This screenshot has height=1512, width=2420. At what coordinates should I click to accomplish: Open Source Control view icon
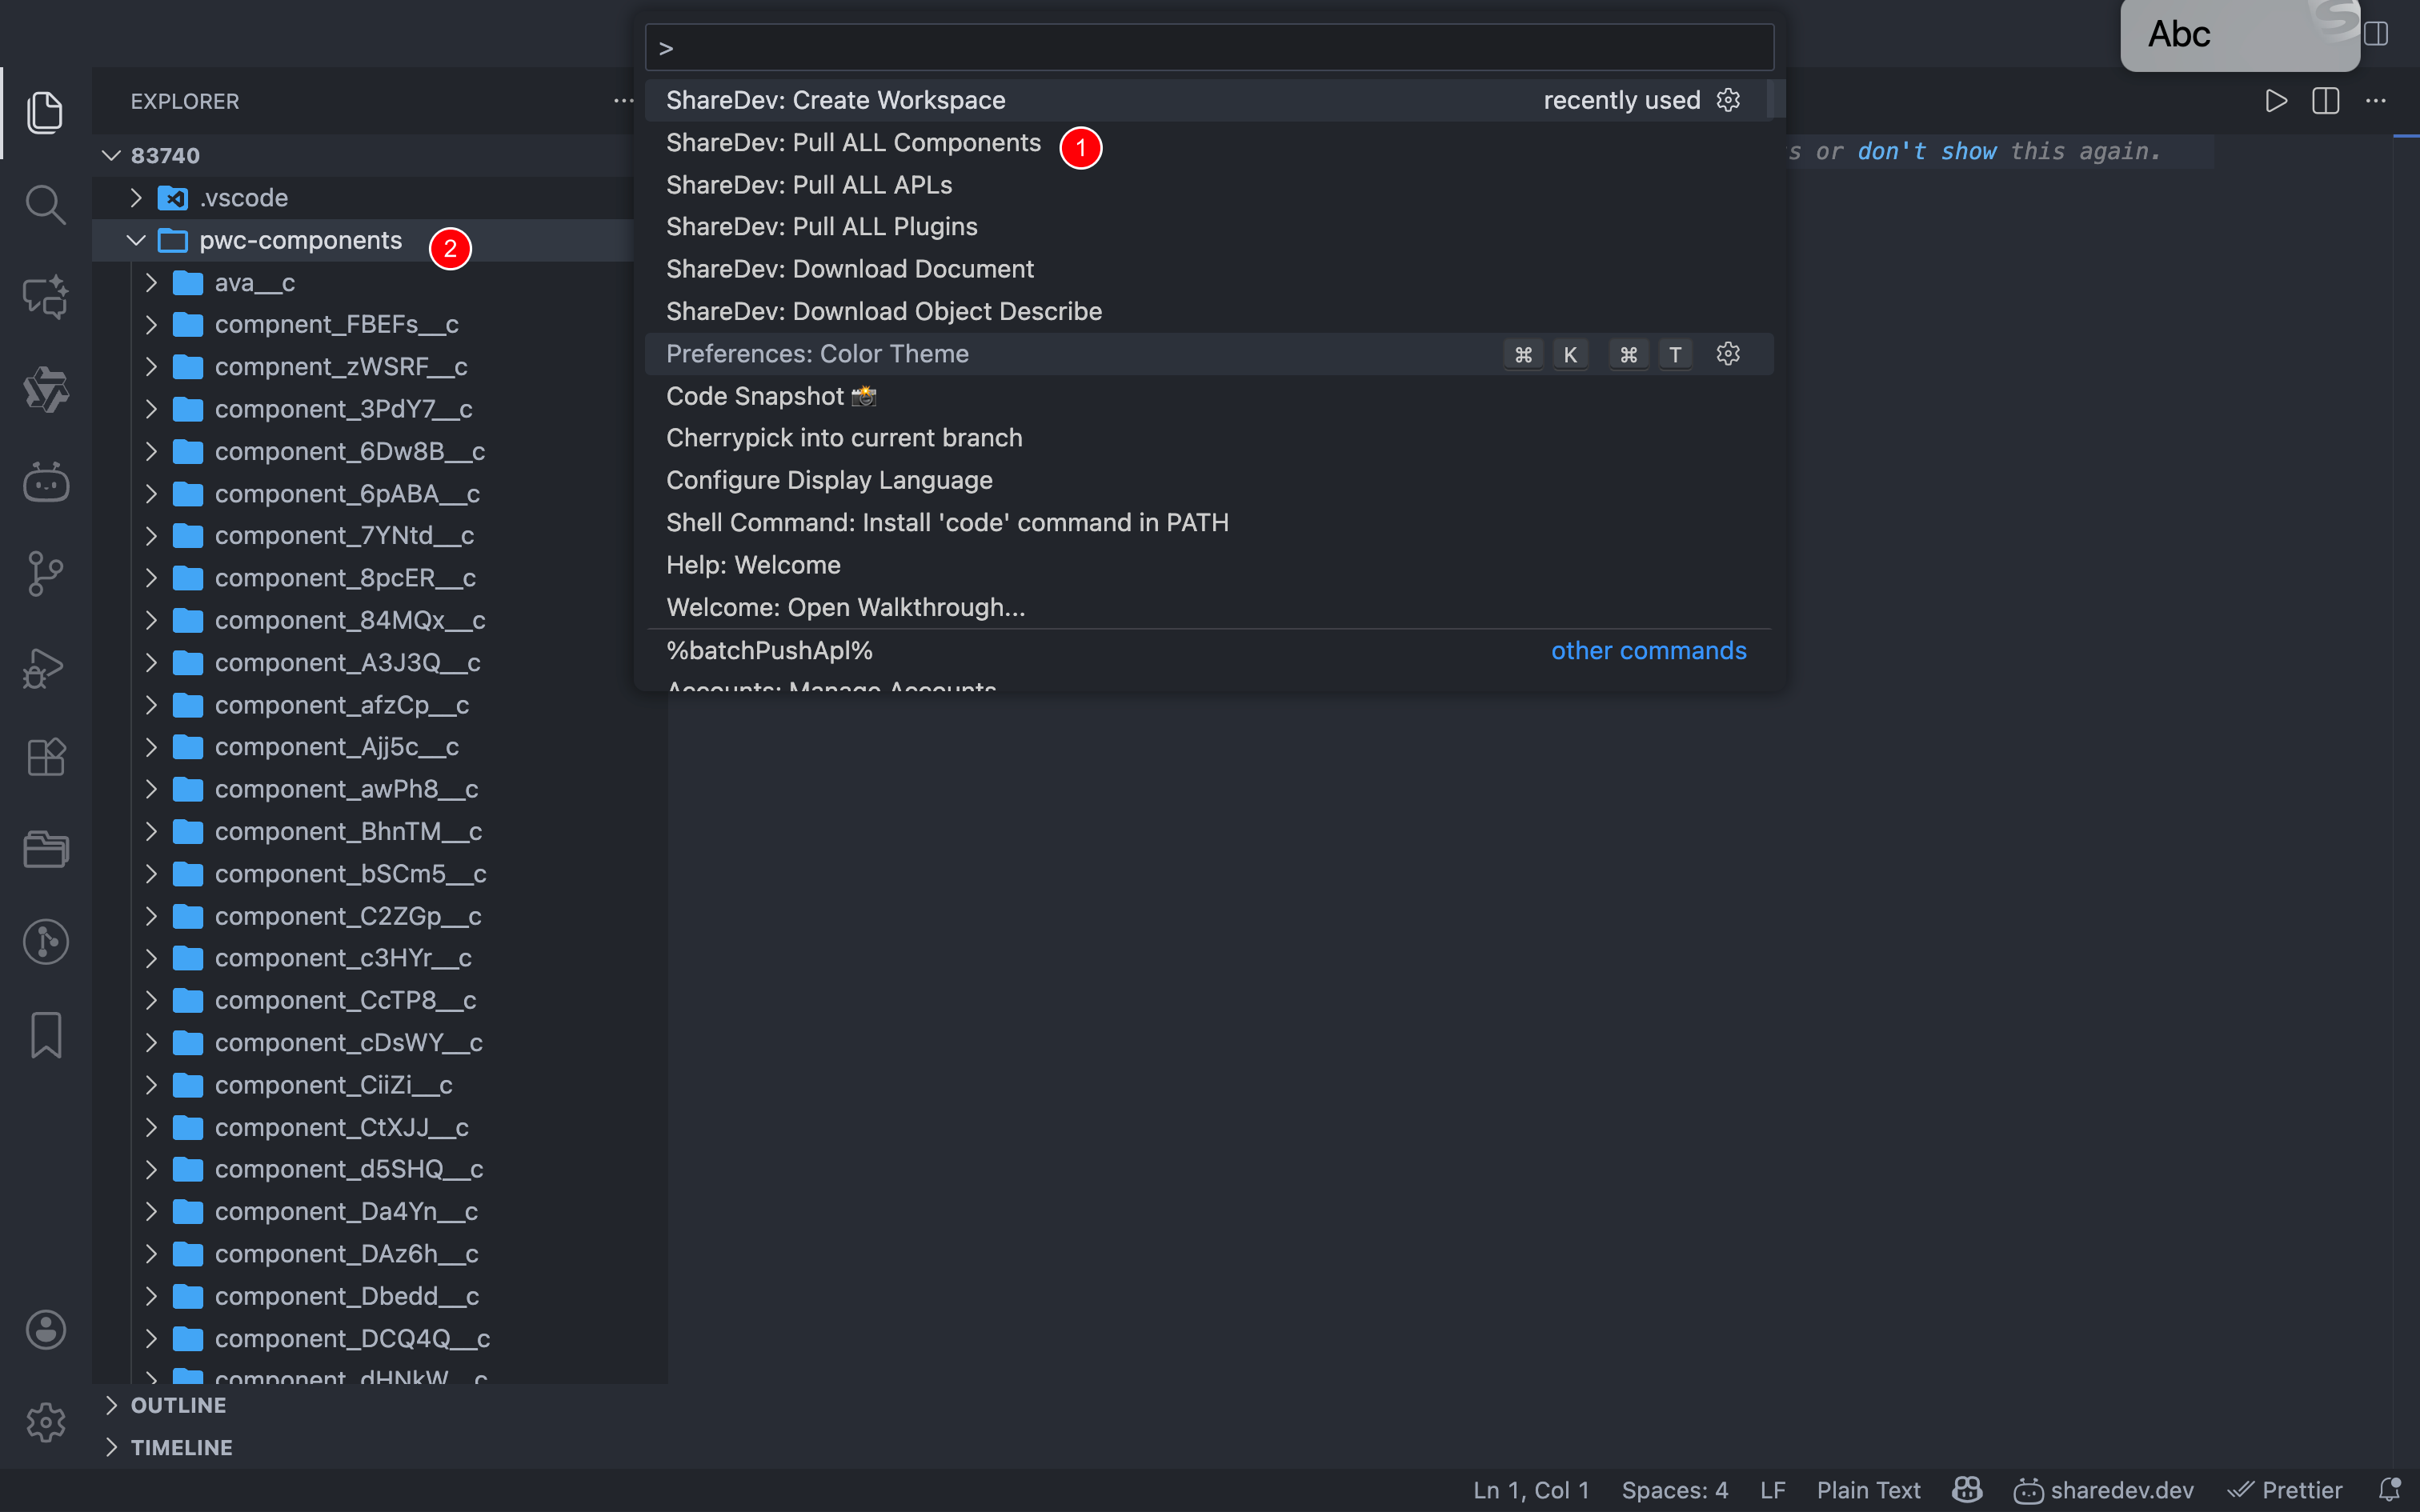[45, 574]
